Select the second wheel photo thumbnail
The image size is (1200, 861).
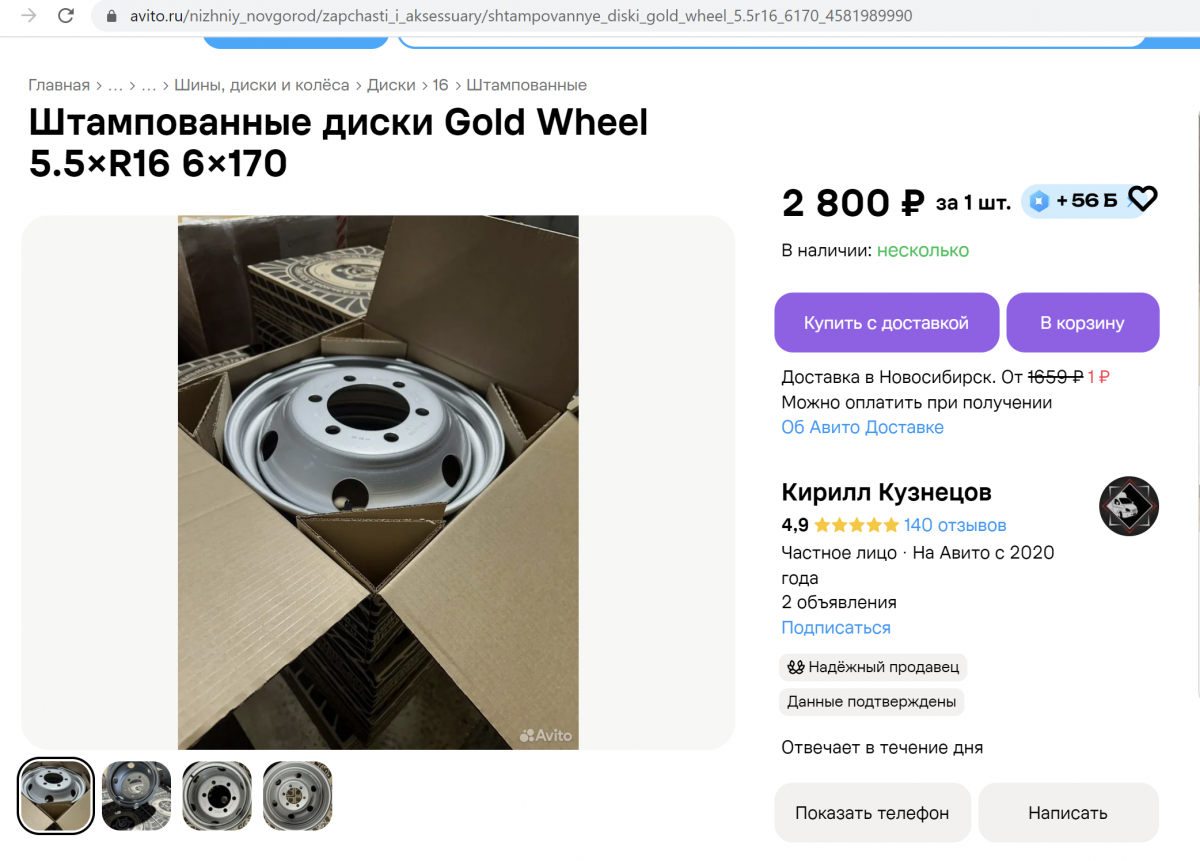pos(137,796)
